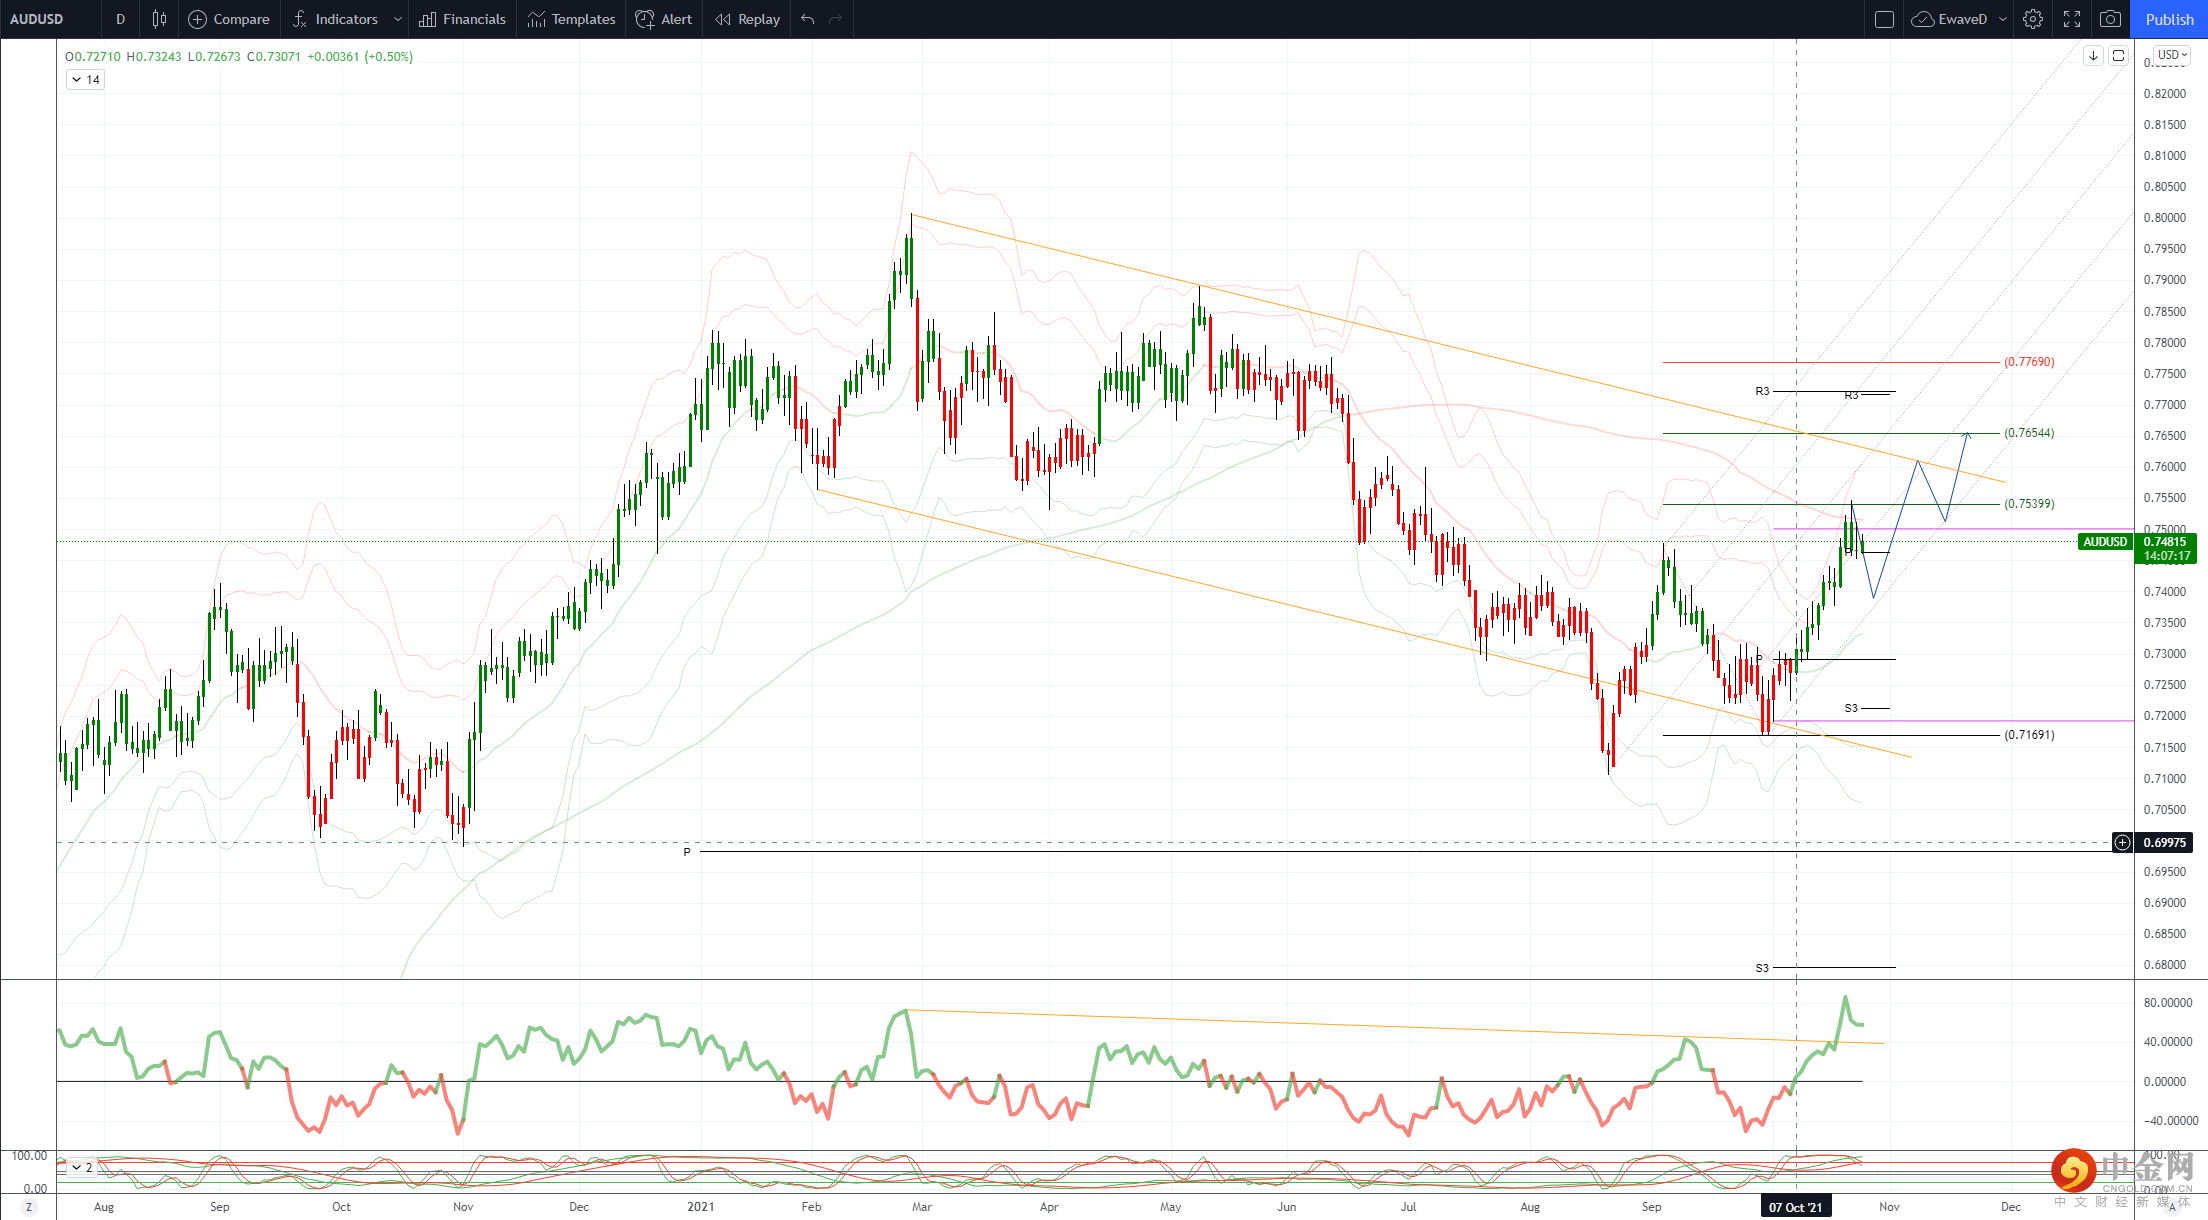Expand the 14 indicators legend chevron
Viewport: 2208px width, 1220px height.
point(77,80)
